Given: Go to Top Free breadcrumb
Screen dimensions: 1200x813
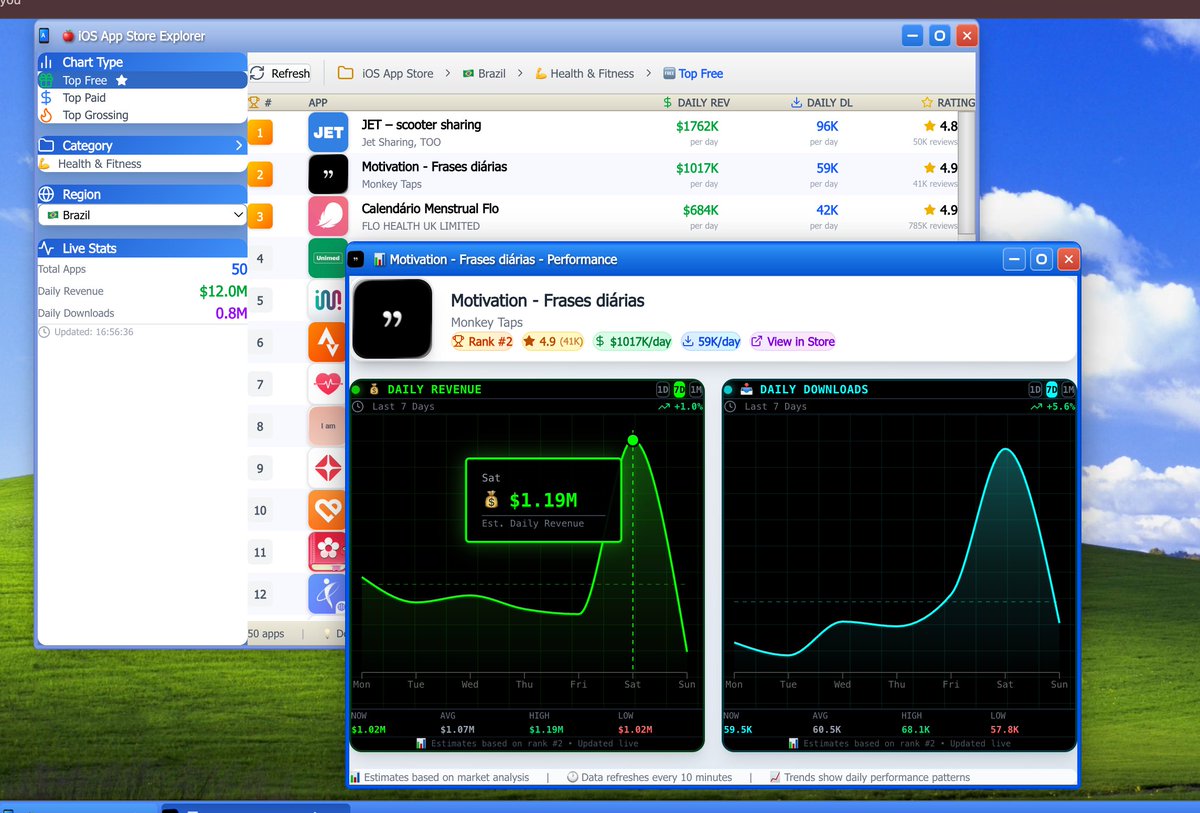Looking at the screenshot, I should coord(692,73).
